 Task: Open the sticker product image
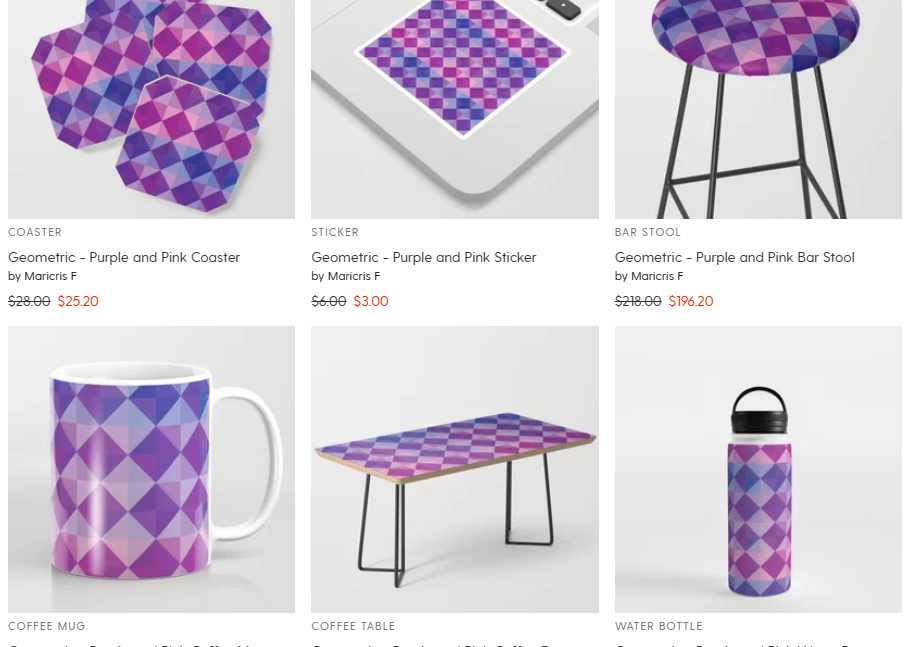pyautogui.click(x=455, y=109)
